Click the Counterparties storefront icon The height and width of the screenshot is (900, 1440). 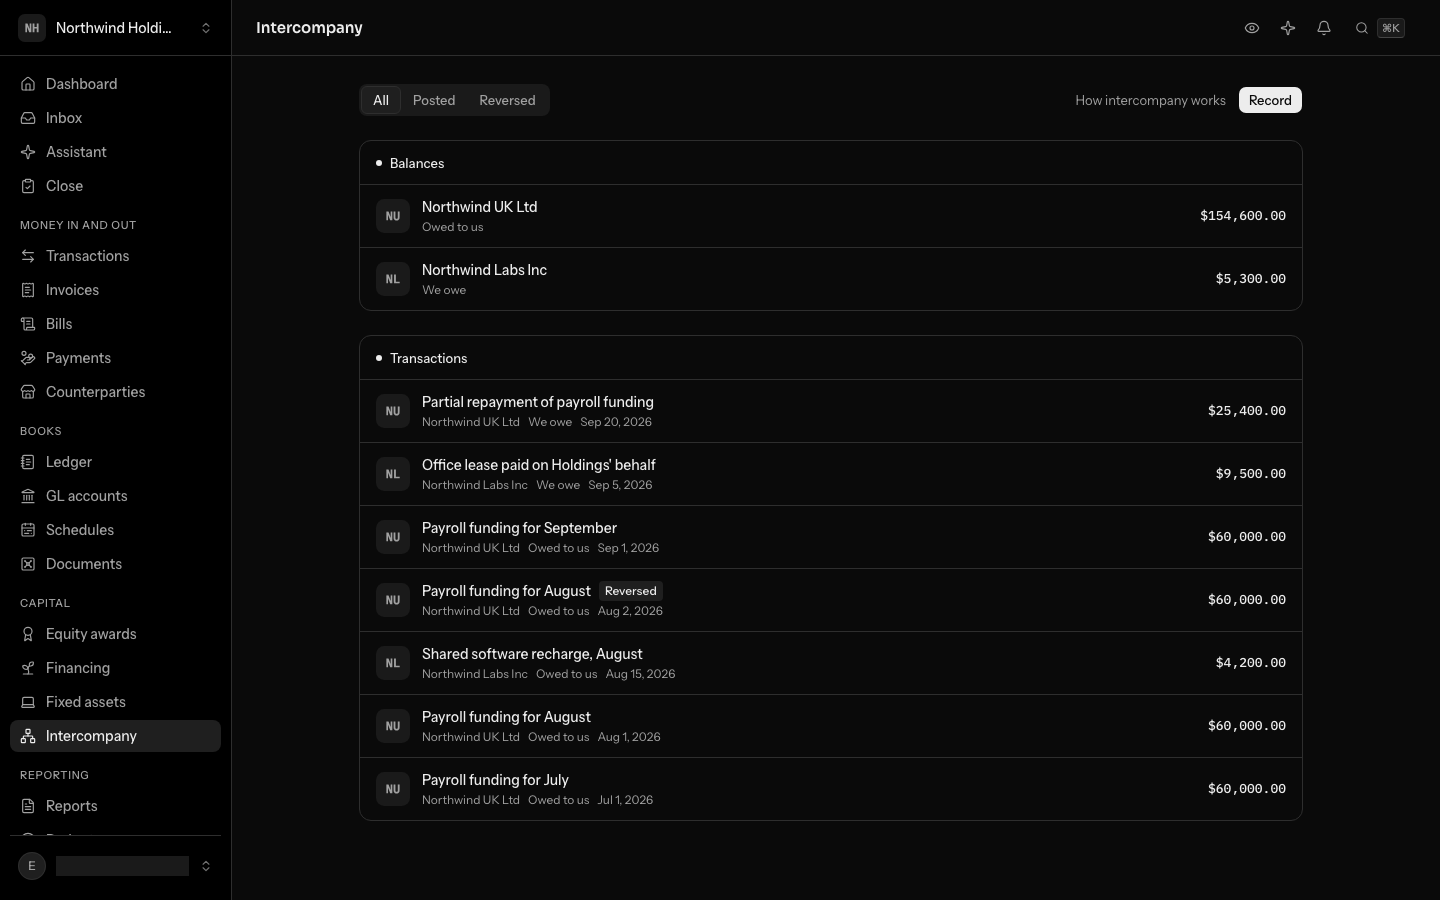coord(28,392)
